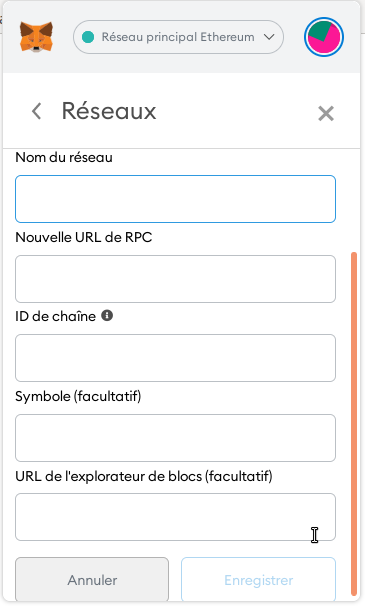This screenshot has width=365, height=606.
Task: Focus the Nom du réseau input field
Action: pos(176,199)
